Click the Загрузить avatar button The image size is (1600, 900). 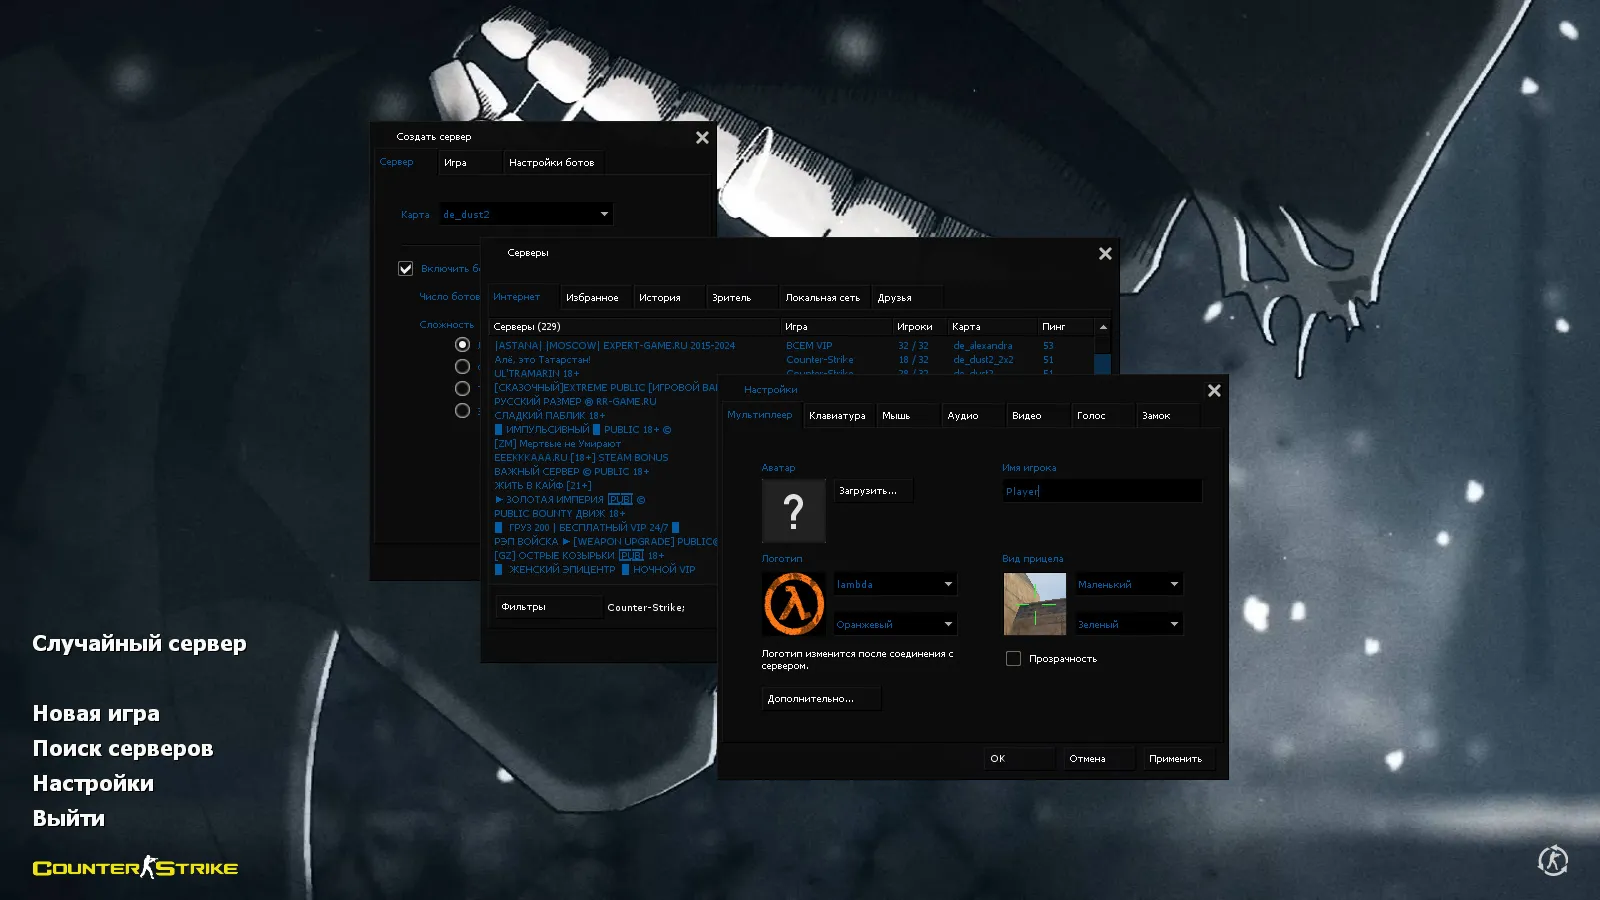(872, 490)
